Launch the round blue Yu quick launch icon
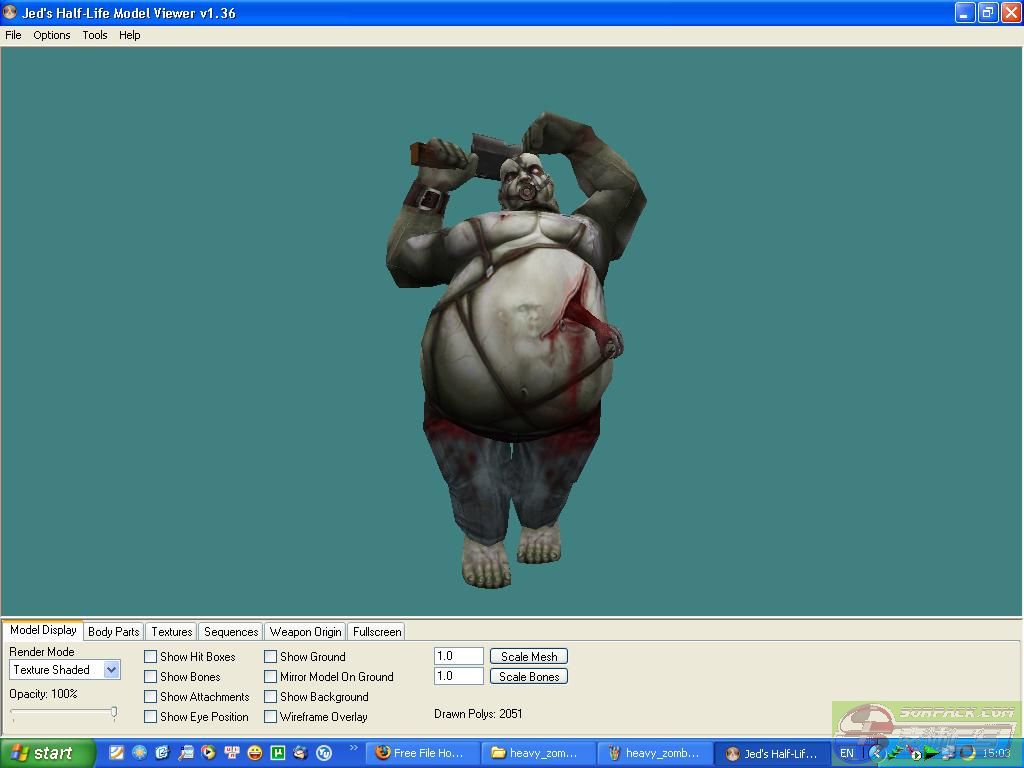The height and width of the screenshot is (768, 1024). 324,753
